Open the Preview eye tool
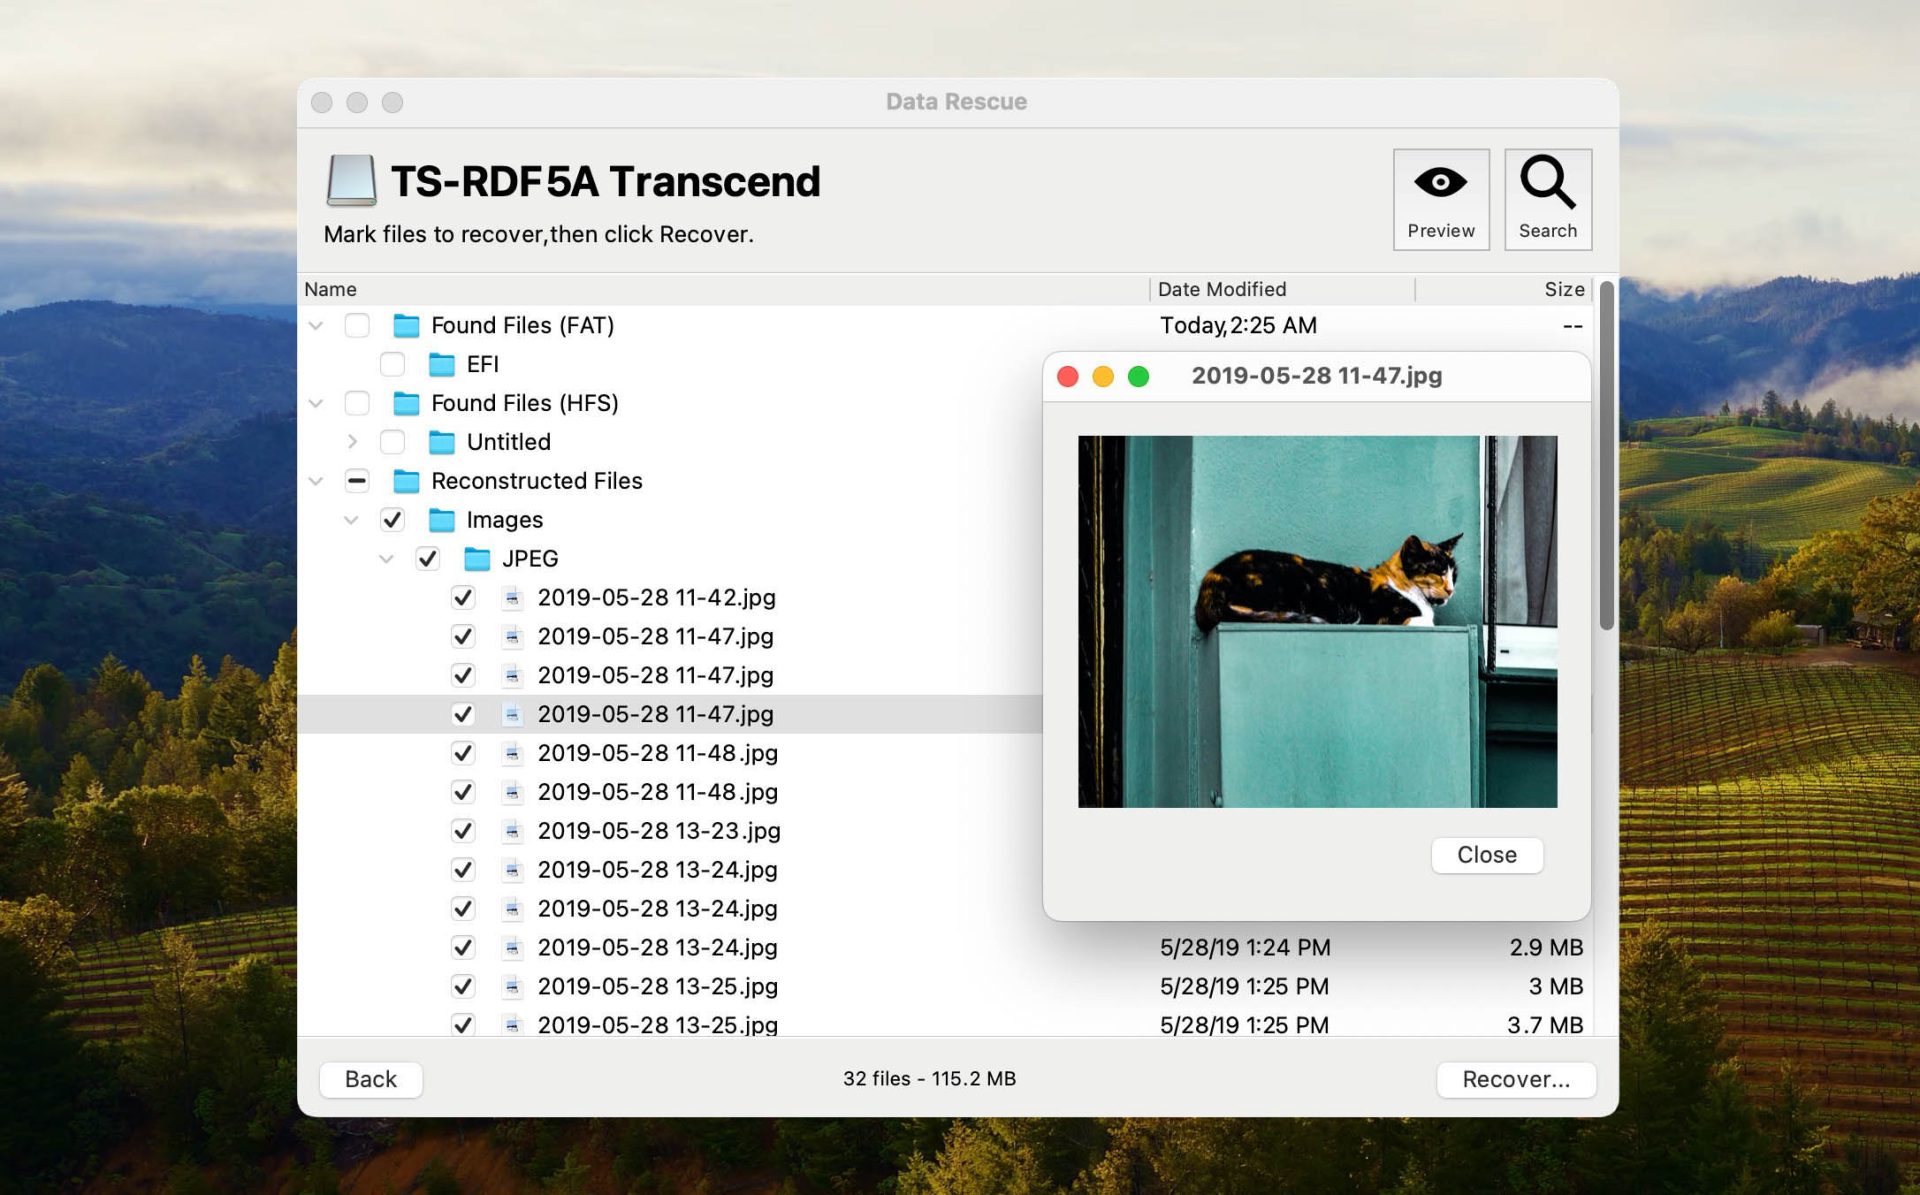This screenshot has height=1195, width=1920. pos(1440,197)
